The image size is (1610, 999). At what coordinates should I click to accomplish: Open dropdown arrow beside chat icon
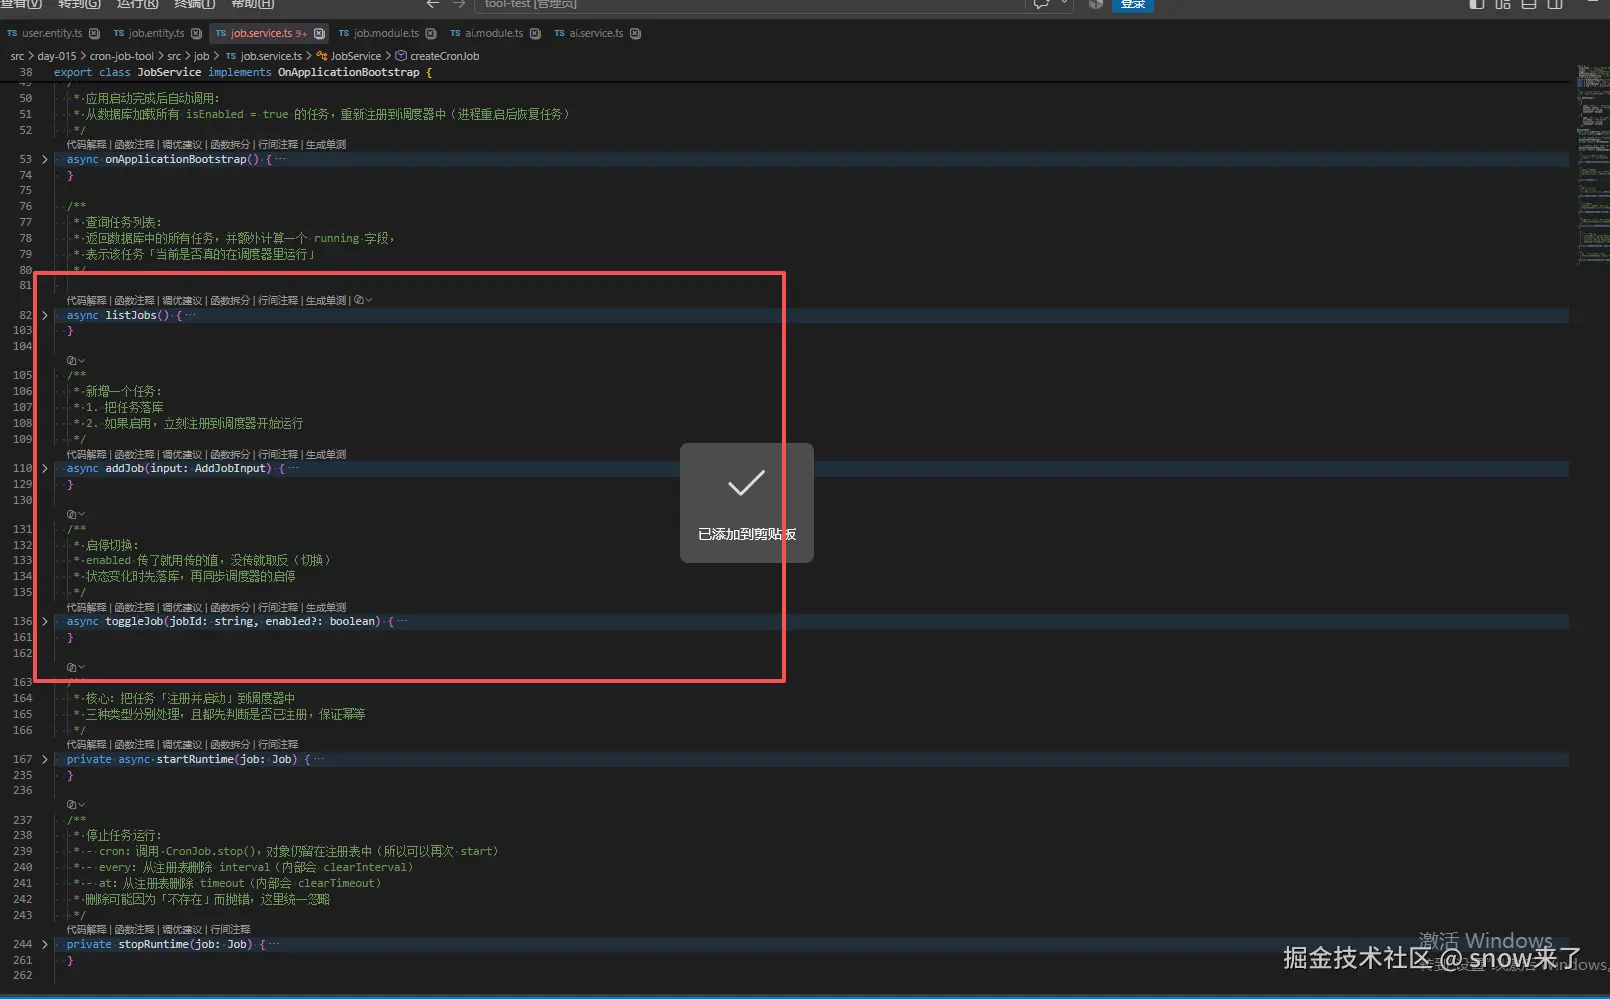pyautogui.click(x=1064, y=4)
